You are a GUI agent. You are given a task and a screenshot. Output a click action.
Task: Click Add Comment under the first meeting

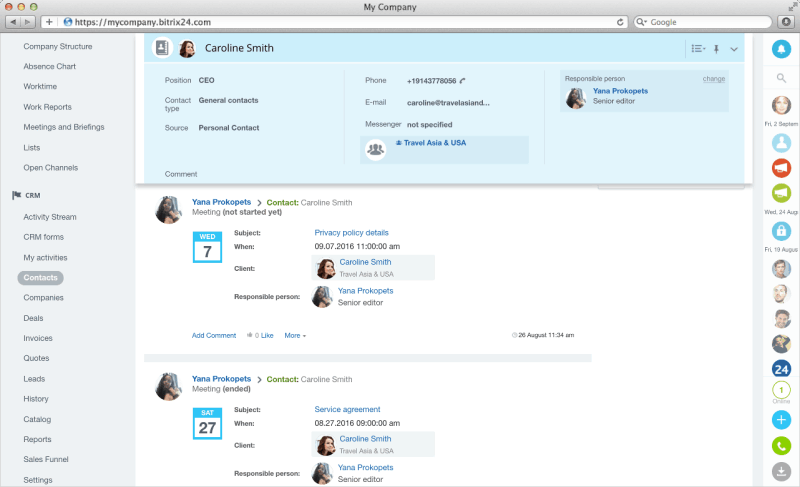(x=214, y=336)
